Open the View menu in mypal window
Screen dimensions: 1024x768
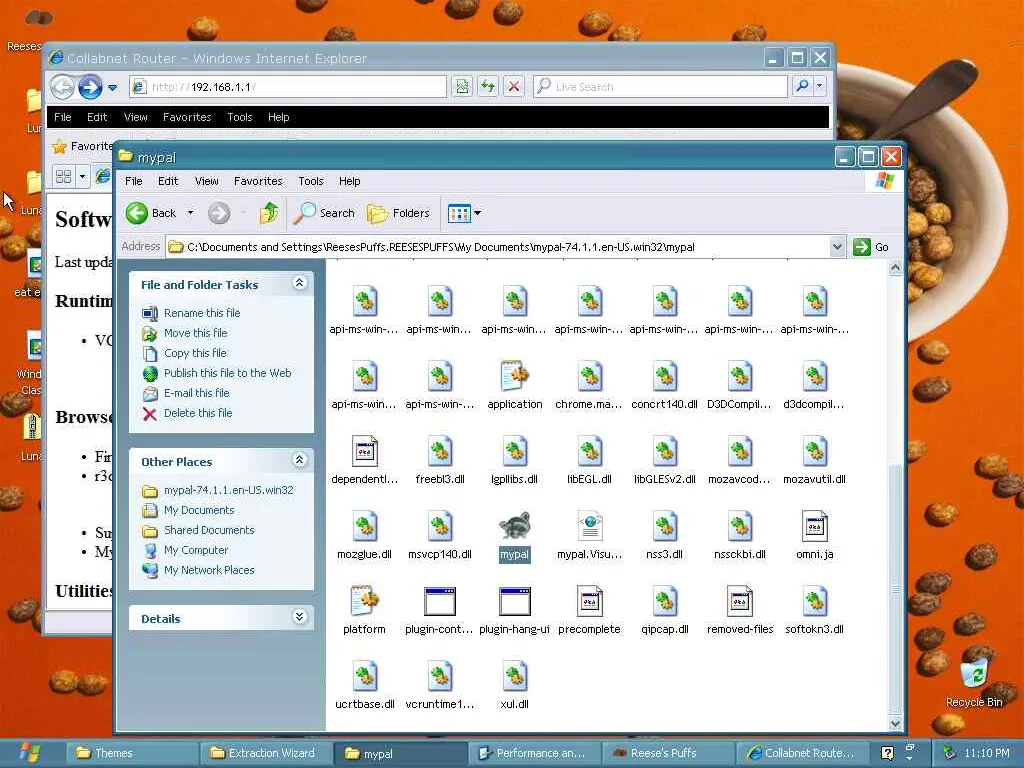pos(206,181)
